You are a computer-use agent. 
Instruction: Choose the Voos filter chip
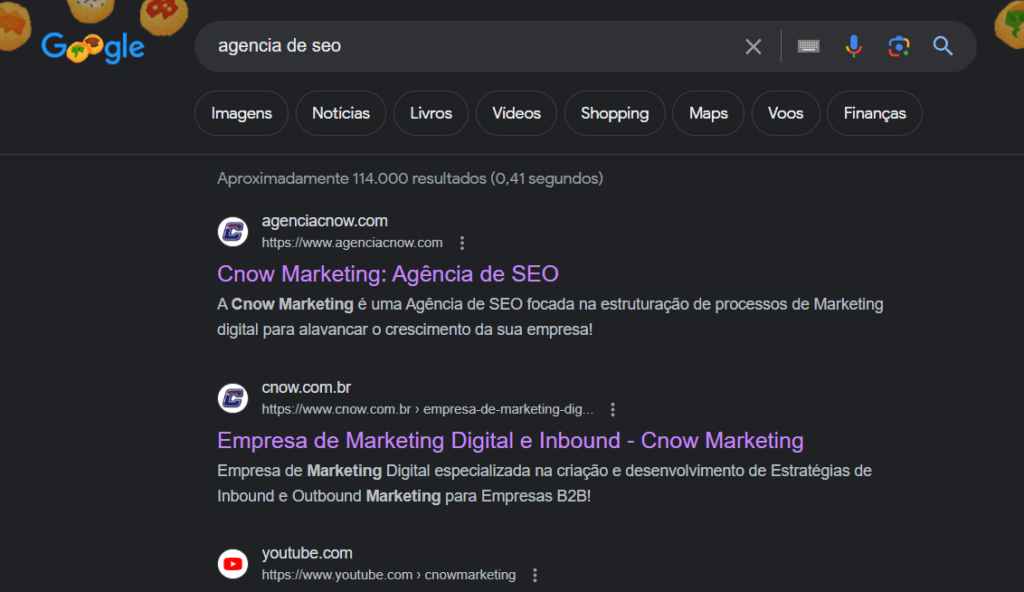pyautogui.click(x=786, y=113)
